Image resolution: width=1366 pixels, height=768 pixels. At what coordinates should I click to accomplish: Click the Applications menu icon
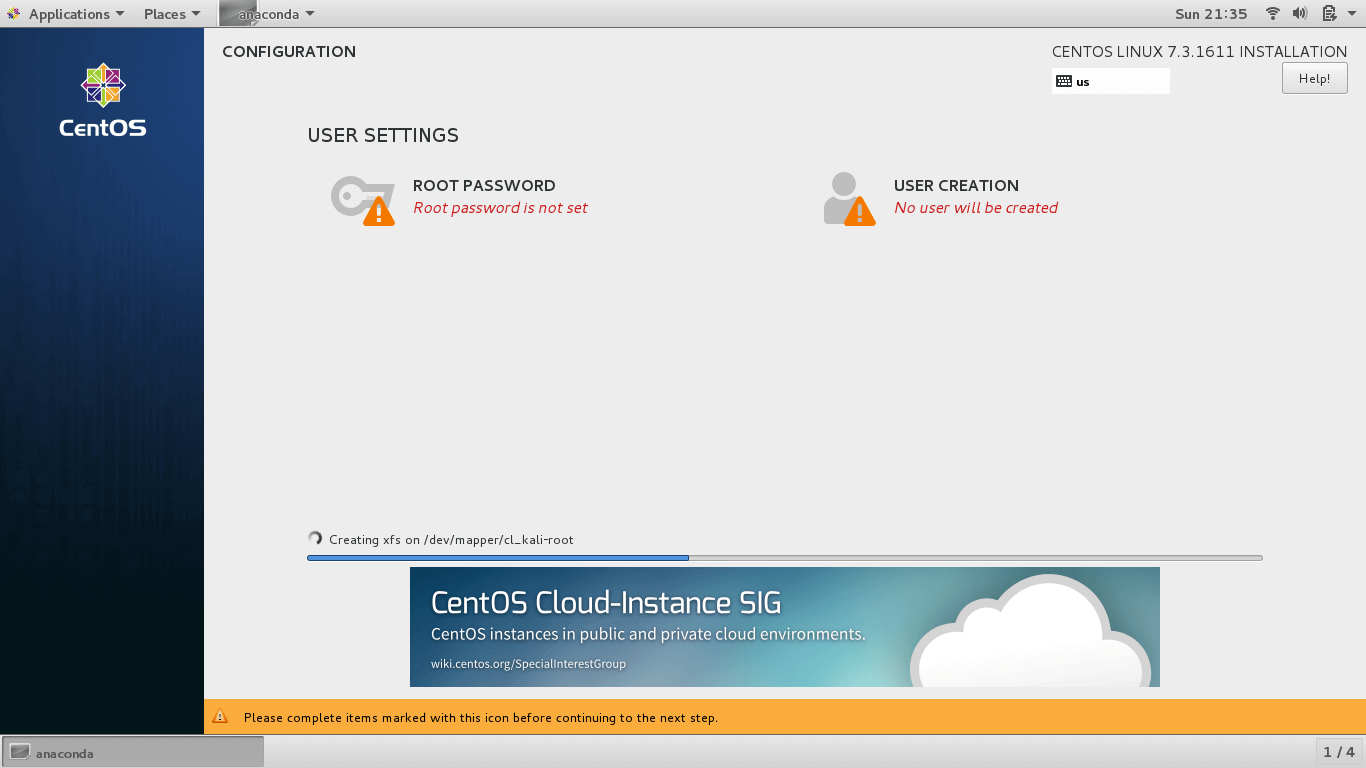point(14,14)
